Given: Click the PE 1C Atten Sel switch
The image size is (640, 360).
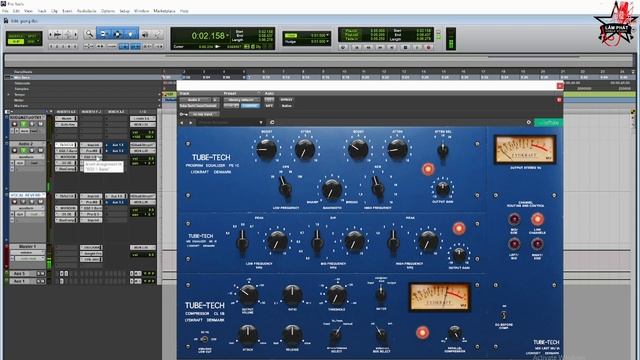Looking at the screenshot, I should click(442, 150).
